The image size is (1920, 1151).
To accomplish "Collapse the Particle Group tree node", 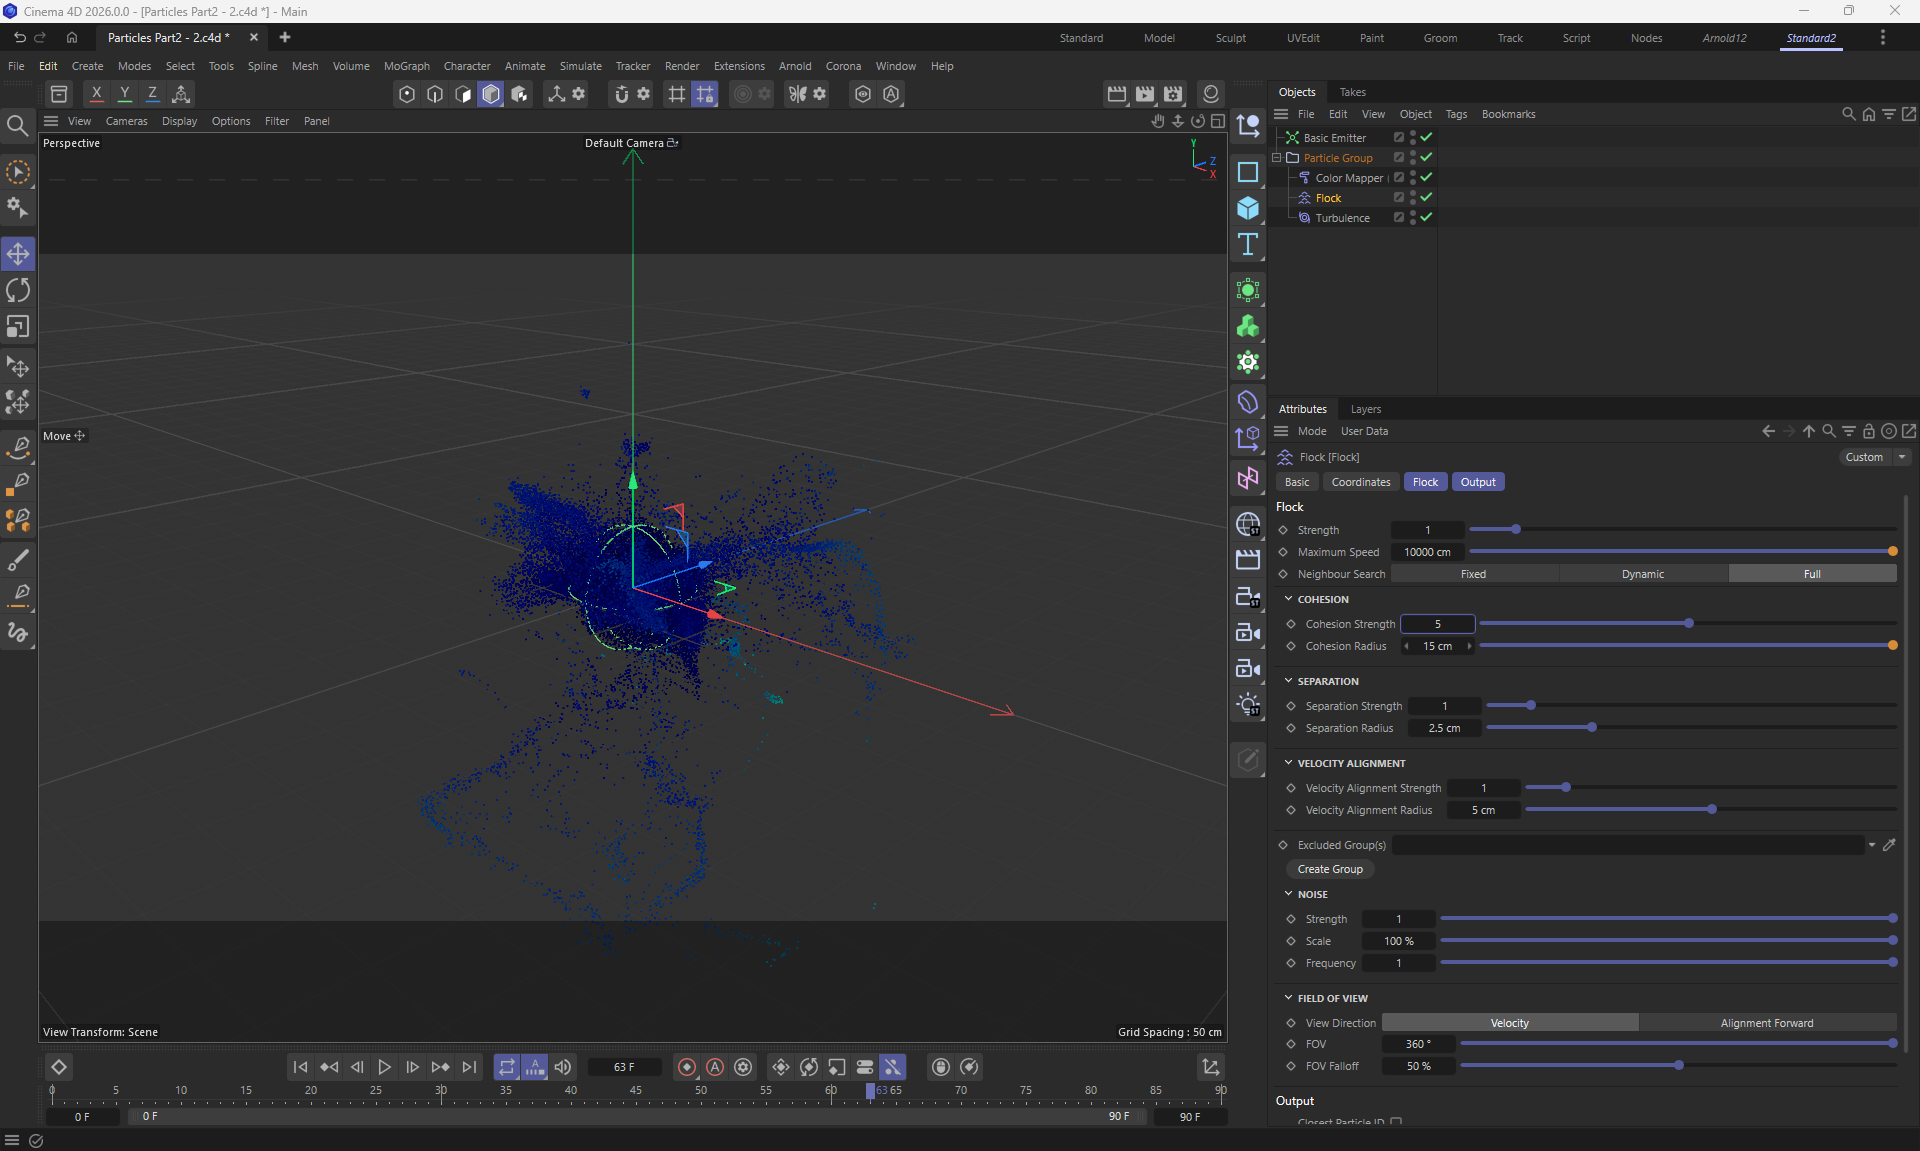I will 1277,158.
